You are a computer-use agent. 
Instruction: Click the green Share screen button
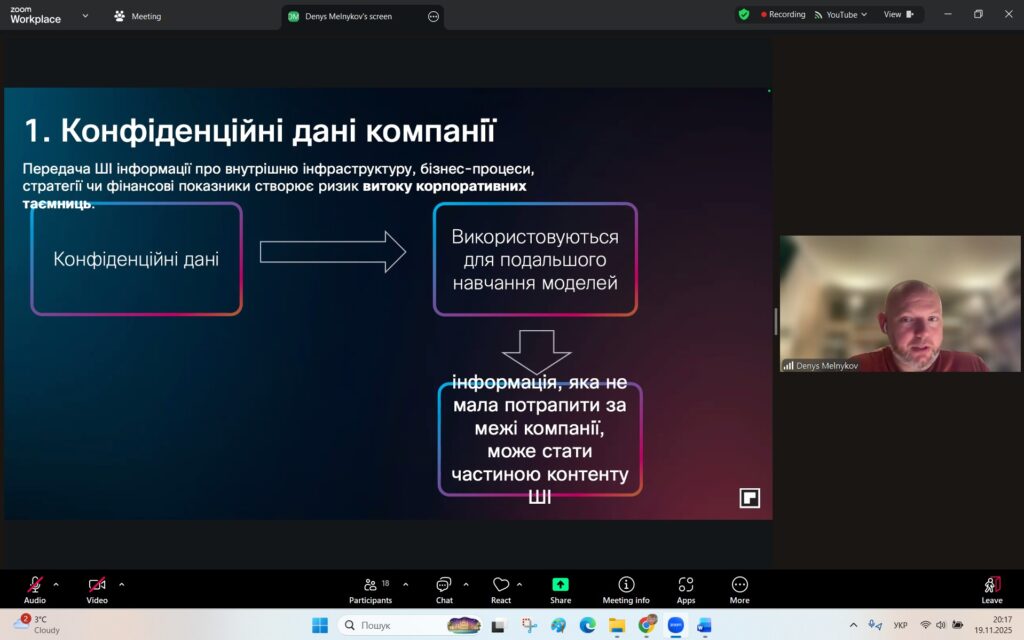560,589
